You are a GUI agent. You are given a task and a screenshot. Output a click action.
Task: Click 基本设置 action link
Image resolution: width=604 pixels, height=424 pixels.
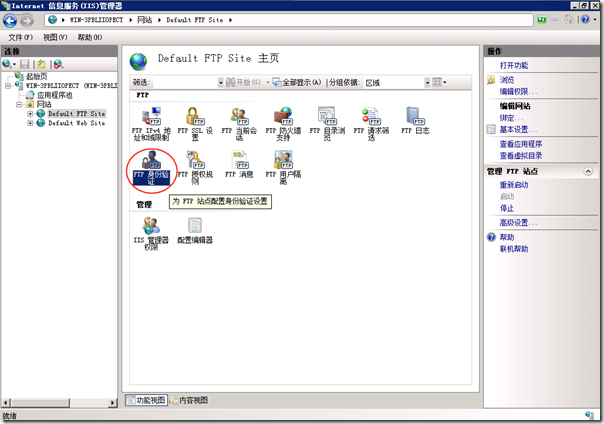(518, 129)
